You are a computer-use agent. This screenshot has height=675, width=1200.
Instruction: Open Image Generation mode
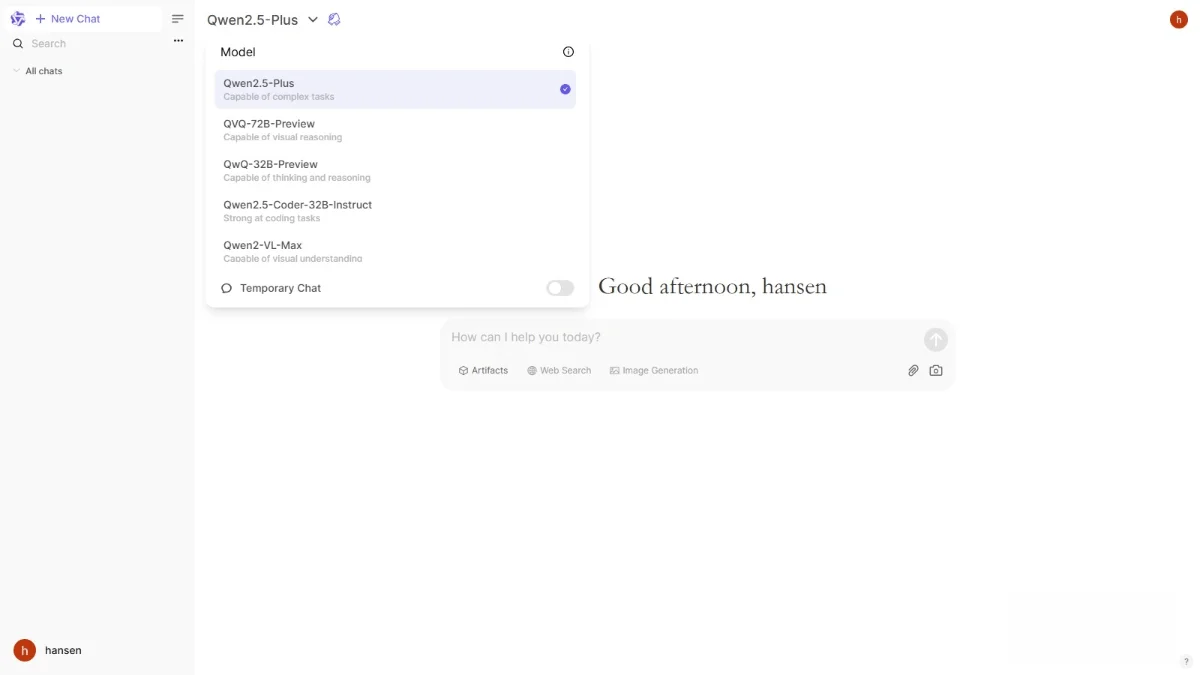point(653,370)
